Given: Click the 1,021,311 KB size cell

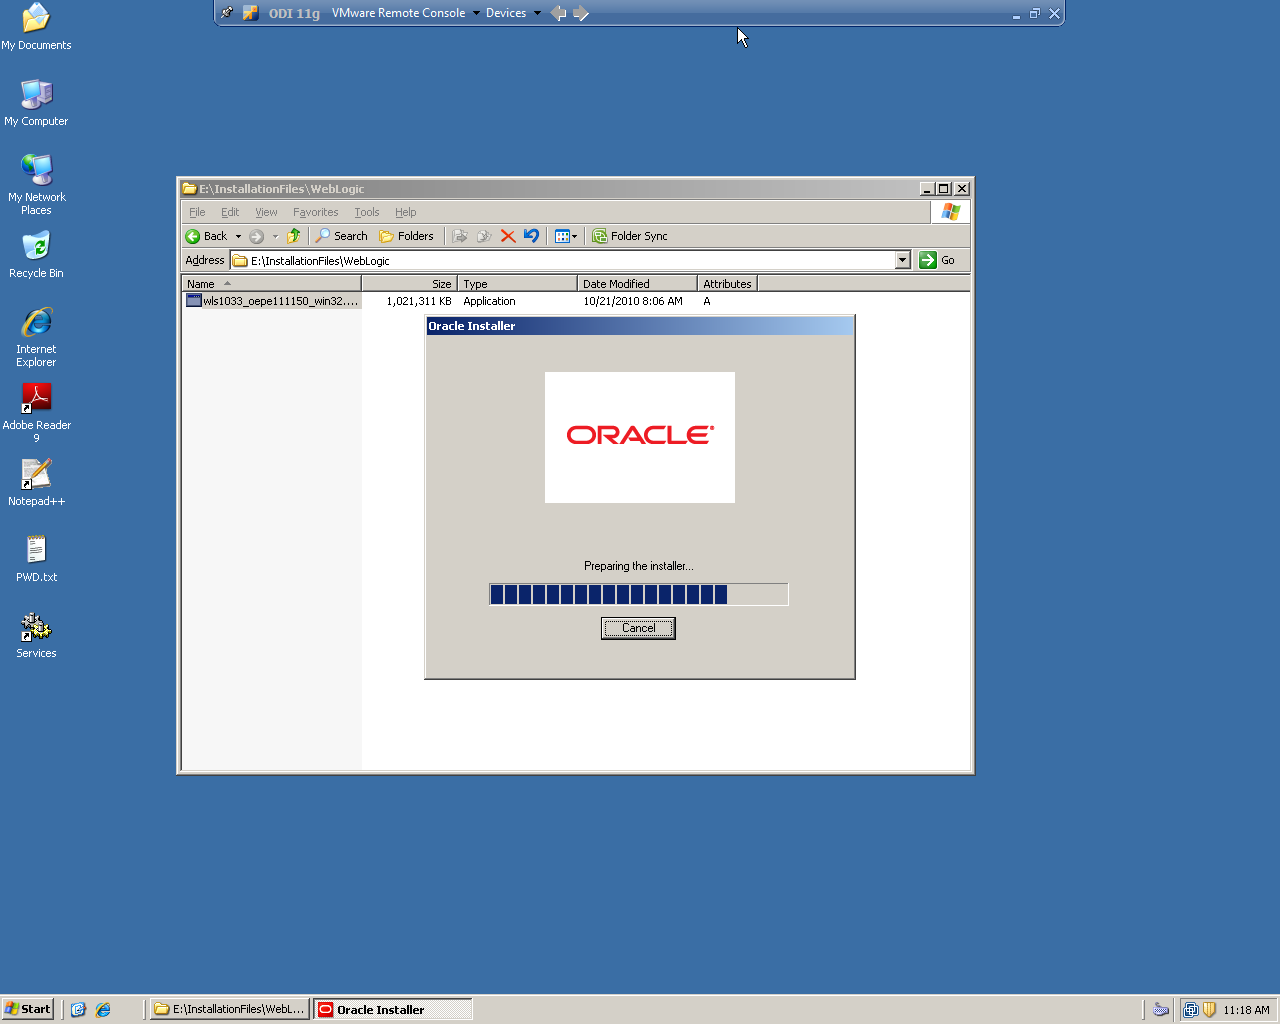Looking at the screenshot, I should click(x=419, y=301).
